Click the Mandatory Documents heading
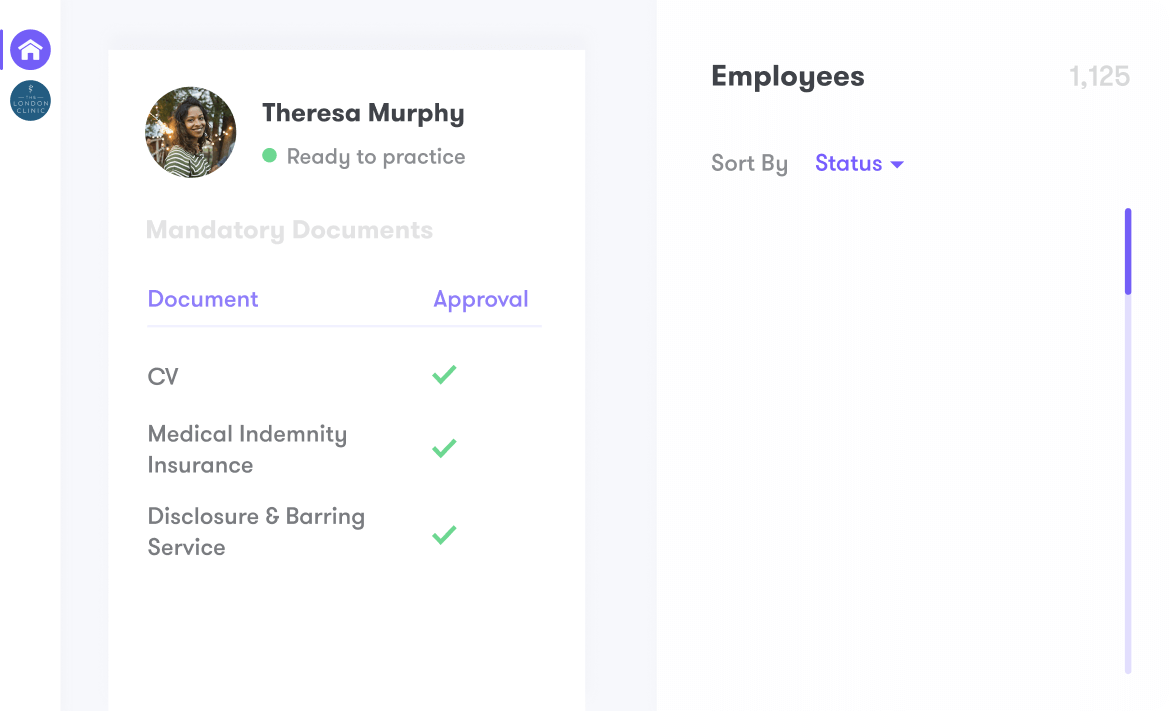This screenshot has width=1170, height=711. (x=290, y=230)
